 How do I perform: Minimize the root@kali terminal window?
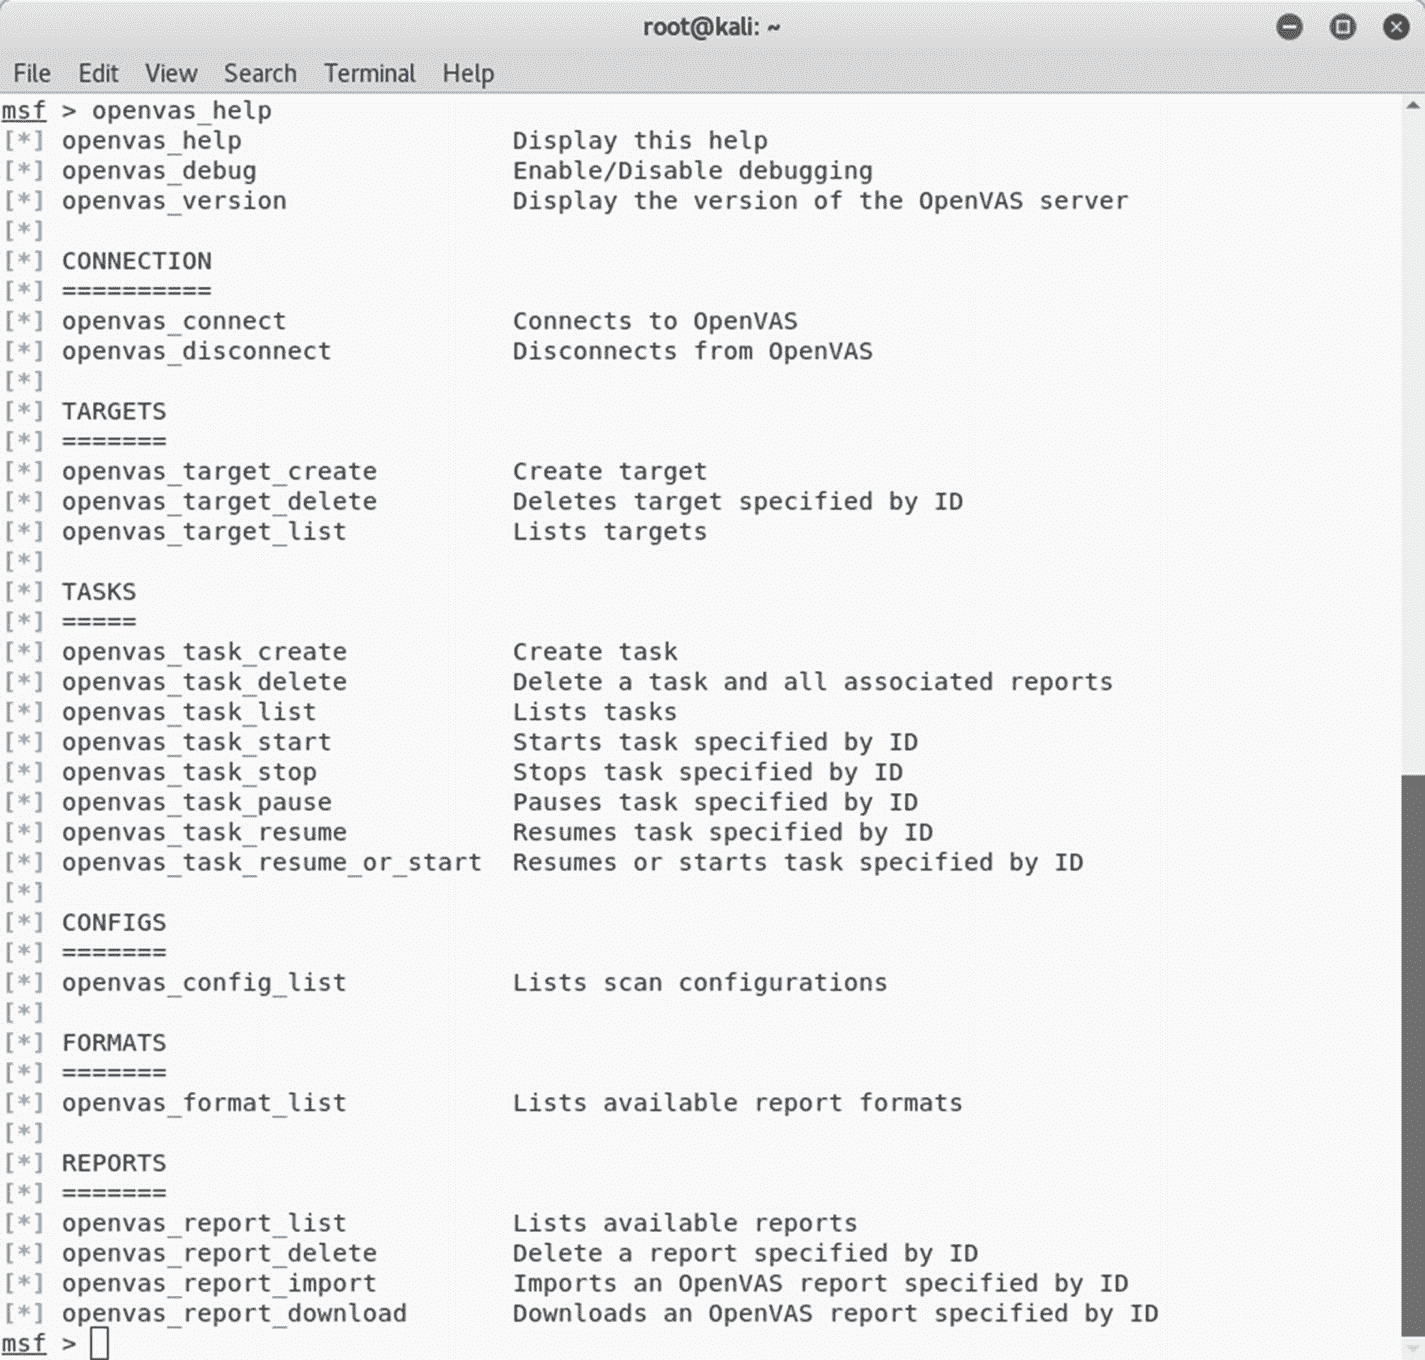coord(1289,27)
